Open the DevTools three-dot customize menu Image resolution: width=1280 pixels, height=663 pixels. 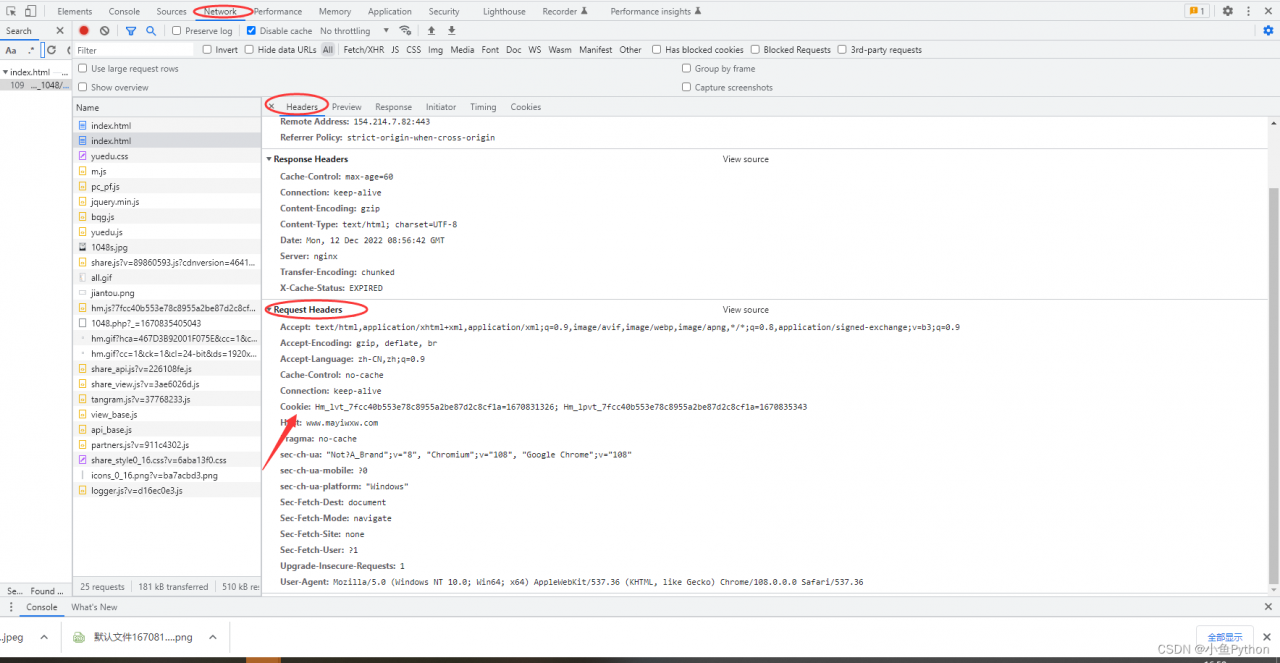(x=1247, y=11)
